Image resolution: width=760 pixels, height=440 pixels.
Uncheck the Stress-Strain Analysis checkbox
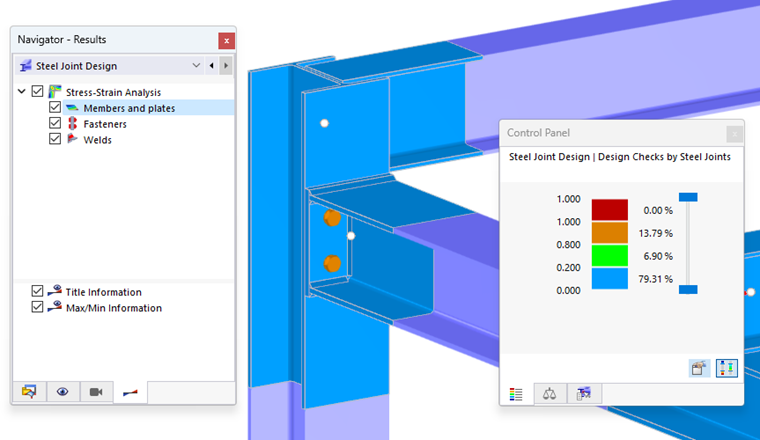point(37,91)
